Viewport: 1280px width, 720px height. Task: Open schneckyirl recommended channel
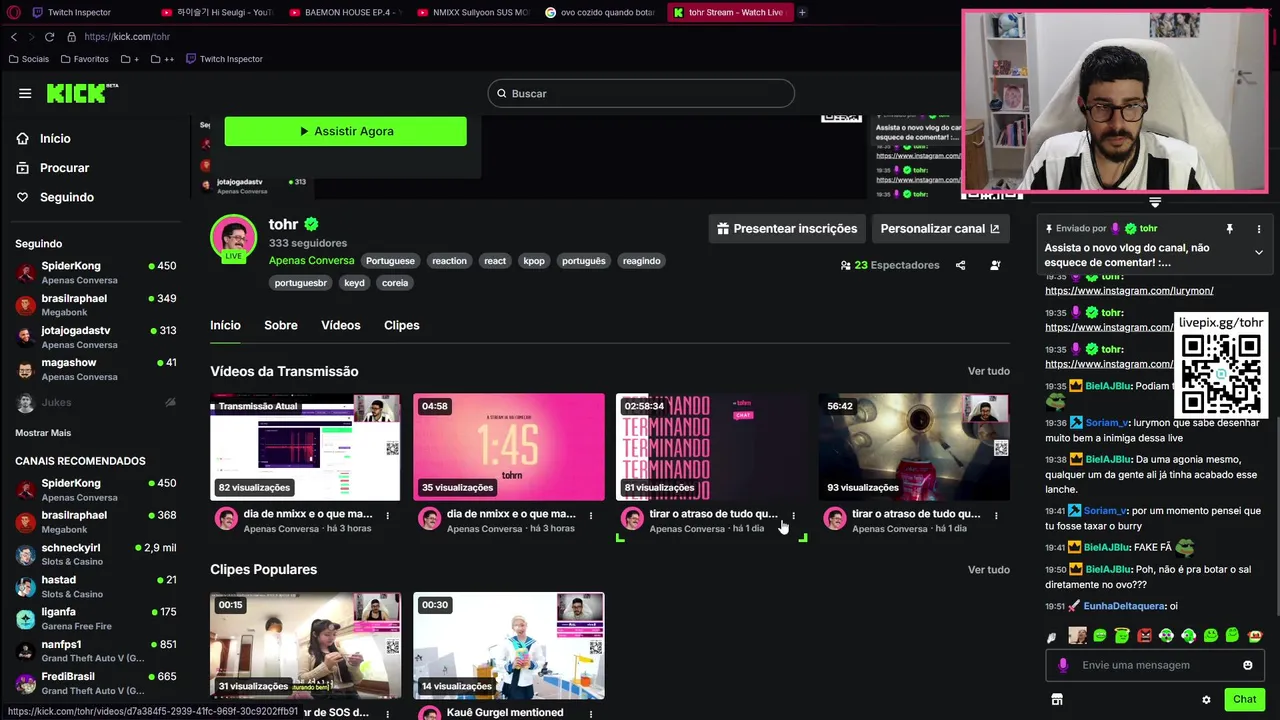pyautogui.click(x=96, y=554)
